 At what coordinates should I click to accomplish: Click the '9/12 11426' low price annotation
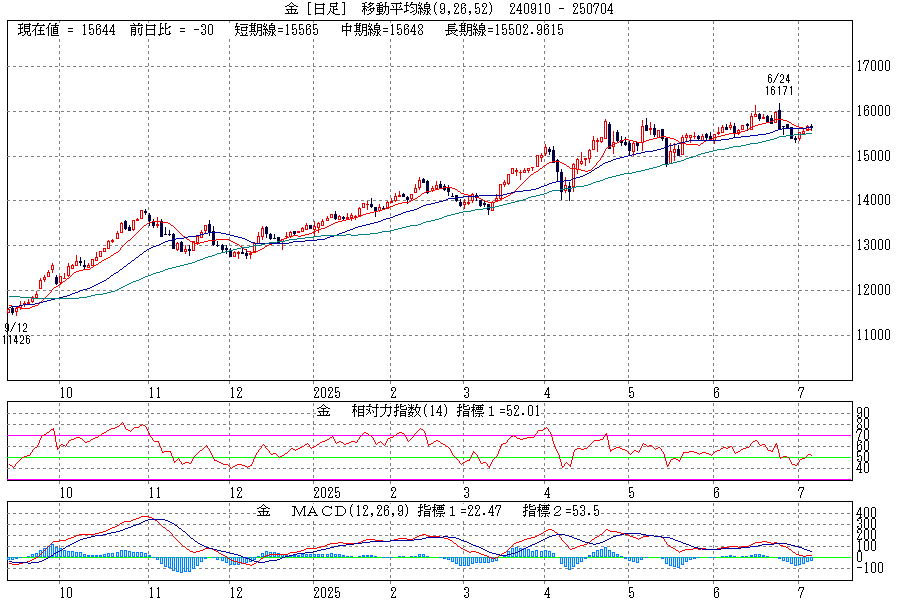[x=16, y=334]
